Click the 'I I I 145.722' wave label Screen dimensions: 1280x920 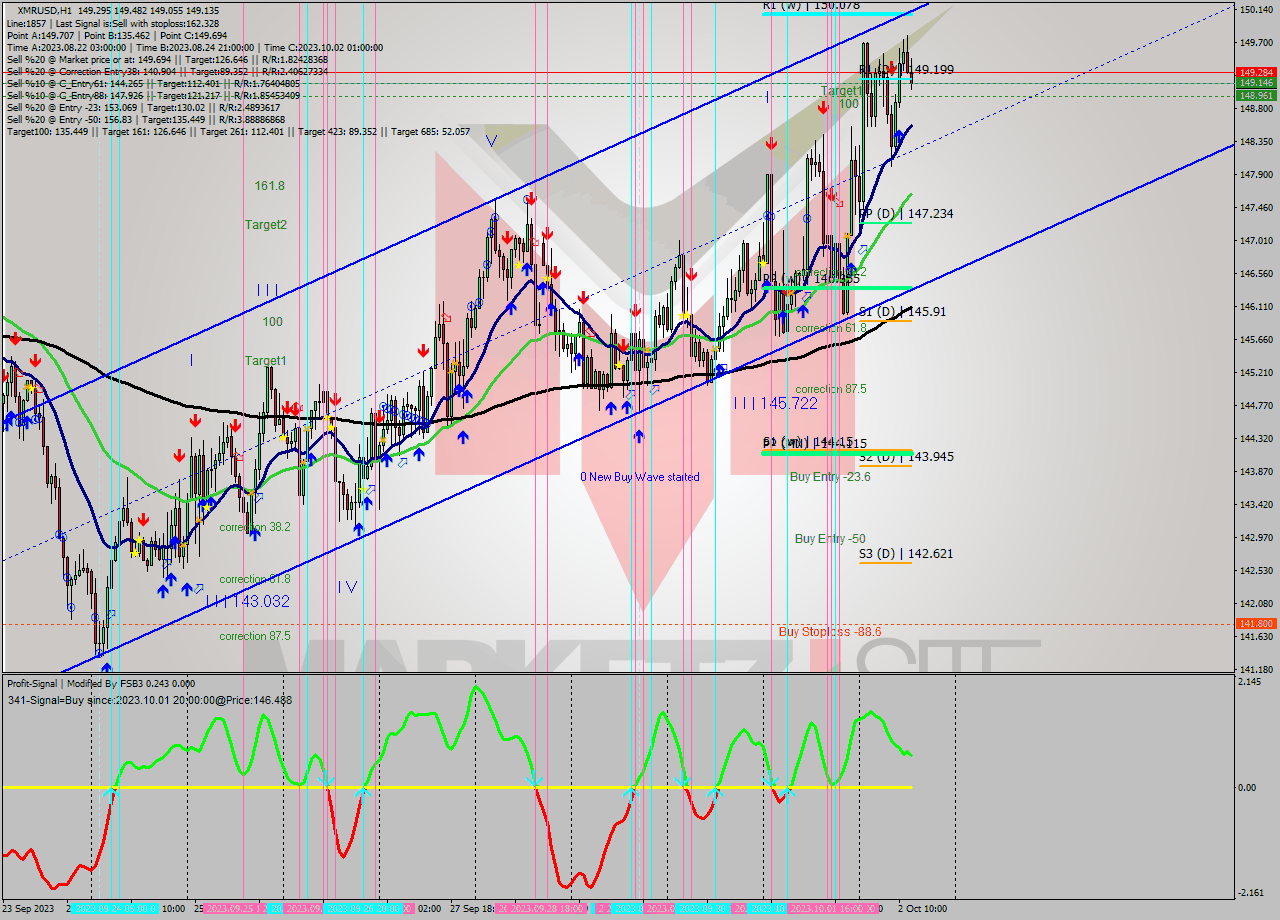pyautogui.click(x=776, y=403)
